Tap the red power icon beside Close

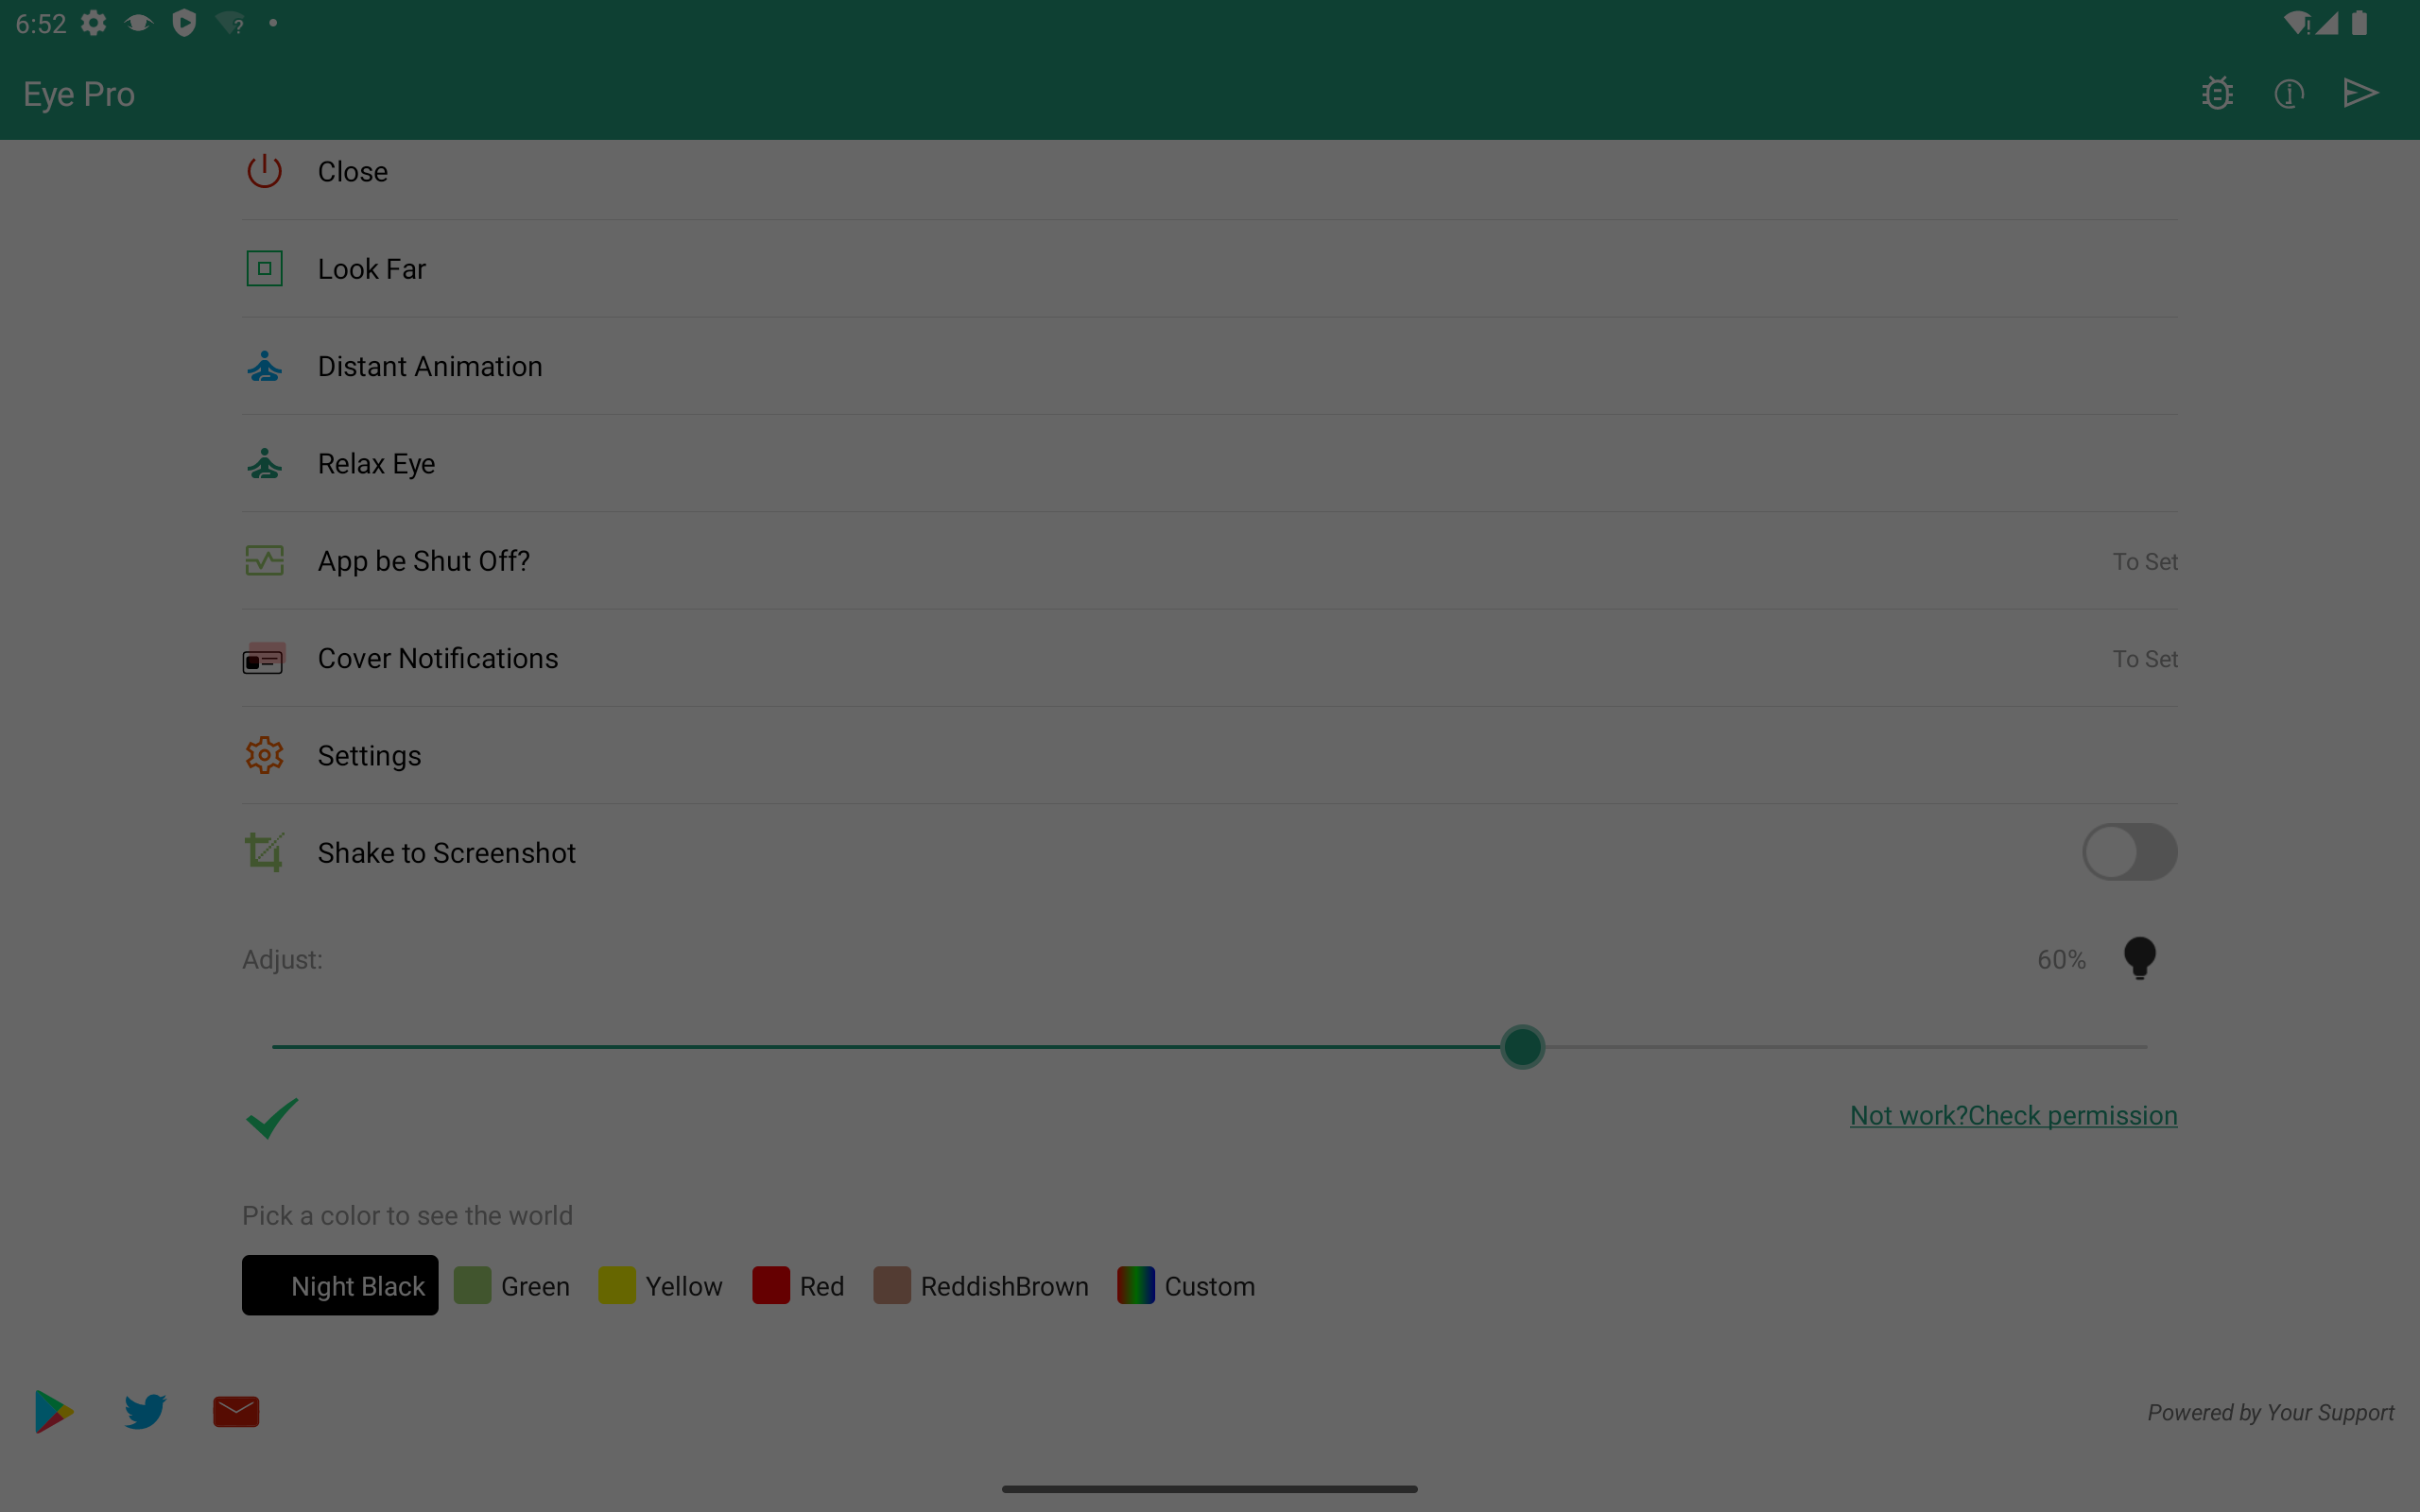264,171
